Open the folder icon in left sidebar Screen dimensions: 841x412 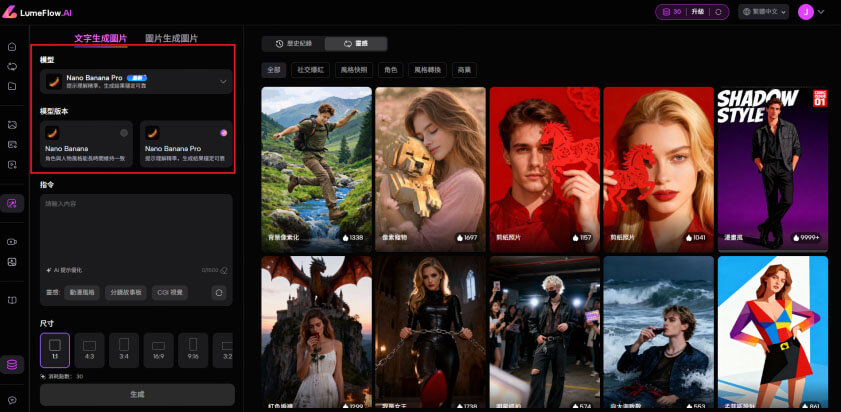13,86
